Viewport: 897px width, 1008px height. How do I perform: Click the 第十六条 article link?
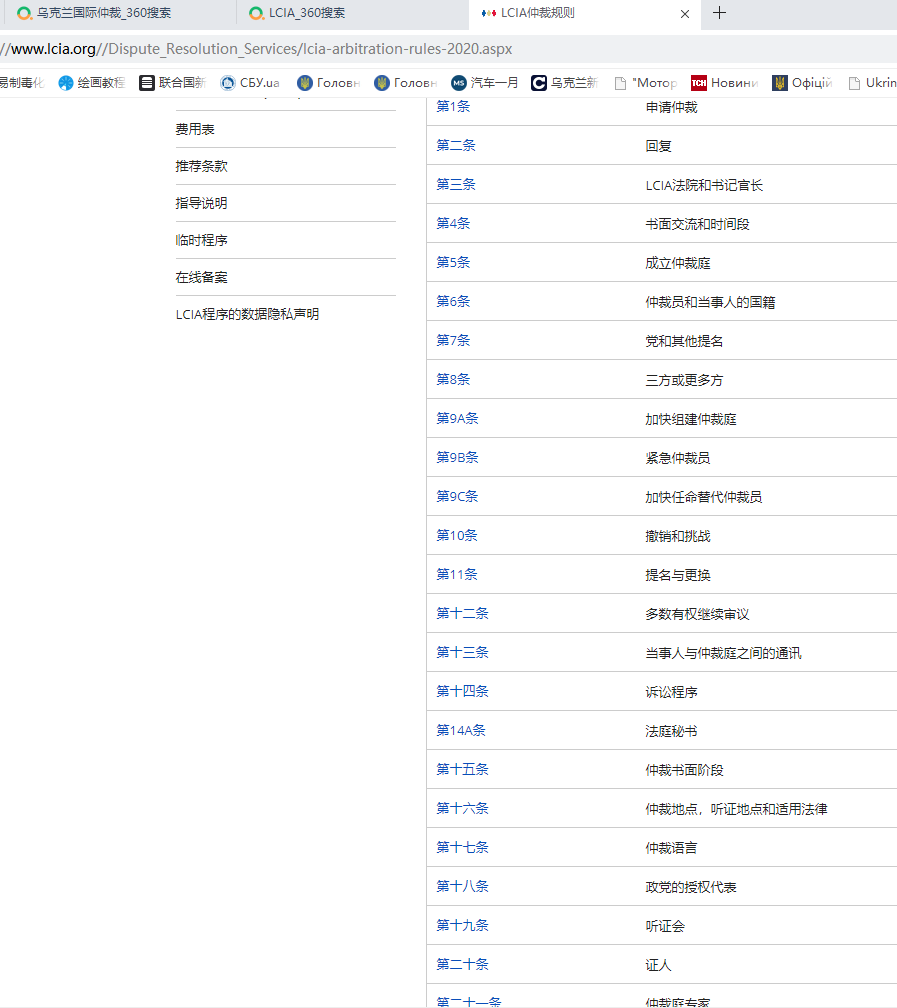pyautogui.click(x=462, y=808)
